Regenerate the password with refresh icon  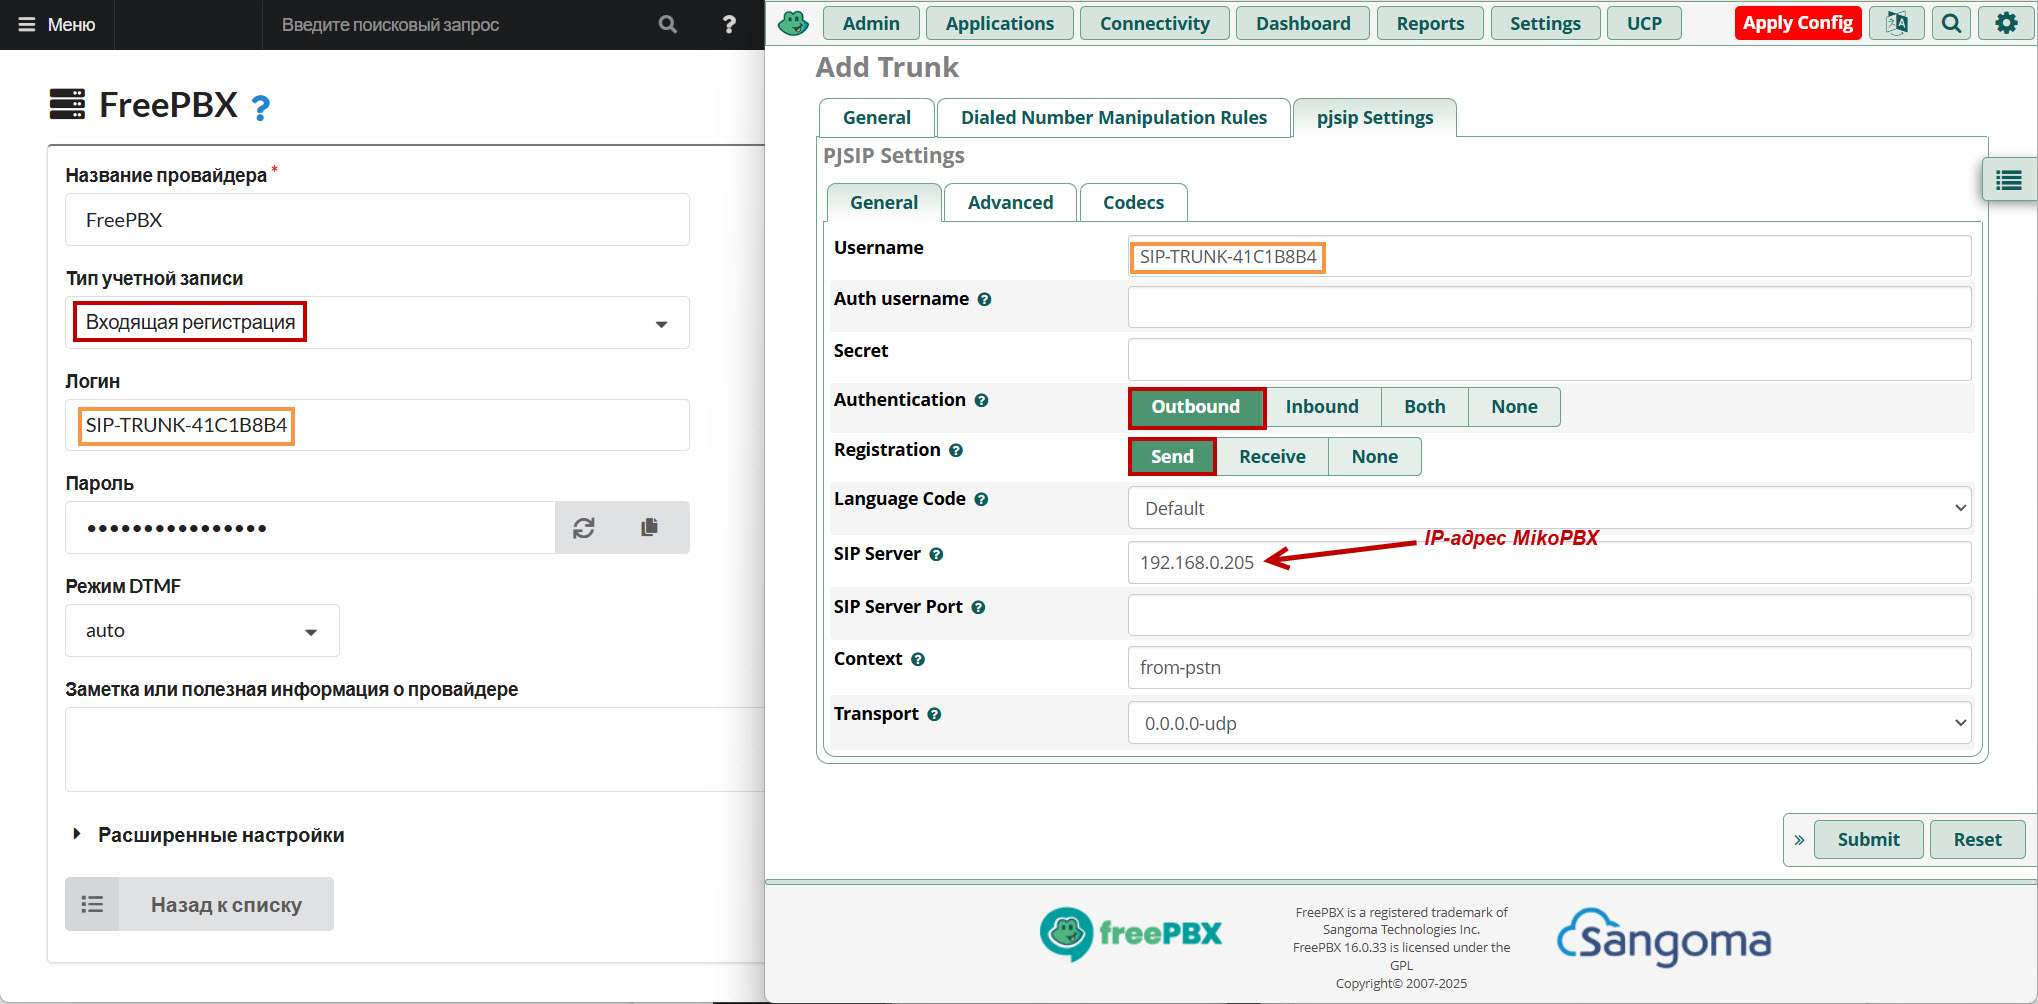[584, 528]
